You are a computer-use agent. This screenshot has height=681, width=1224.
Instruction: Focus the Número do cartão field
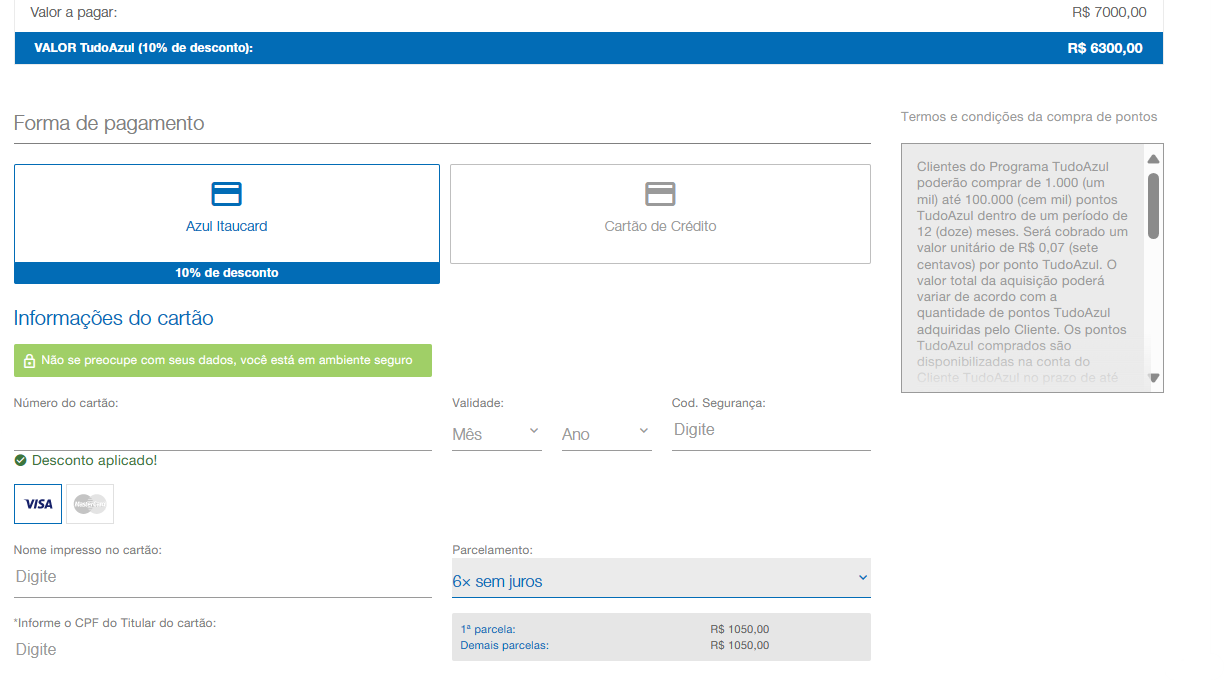[x=223, y=431]
